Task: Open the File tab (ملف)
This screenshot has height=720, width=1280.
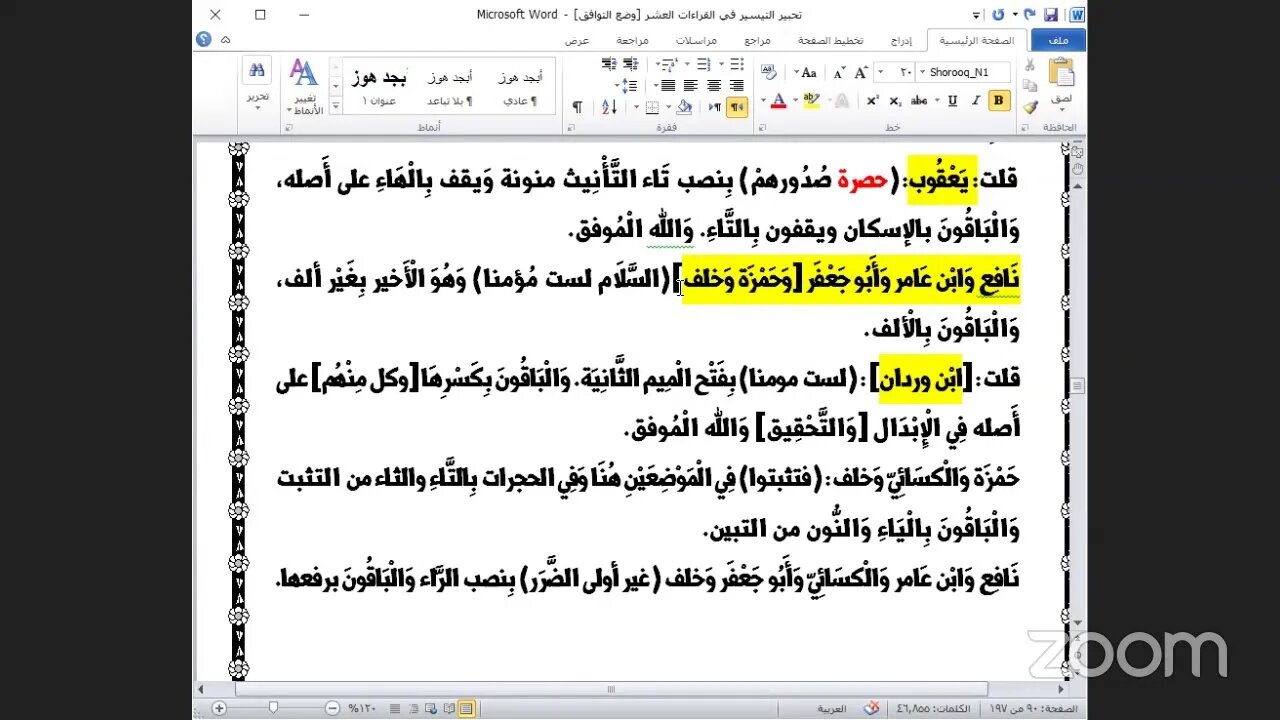Action: 1058,40
